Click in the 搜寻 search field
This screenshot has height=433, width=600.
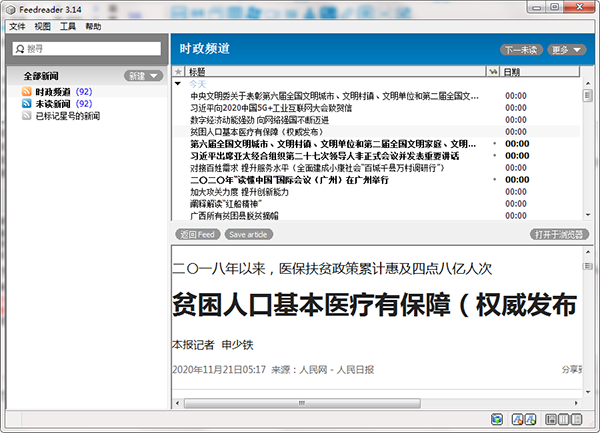pyautogui.click(x=90, y=48)
